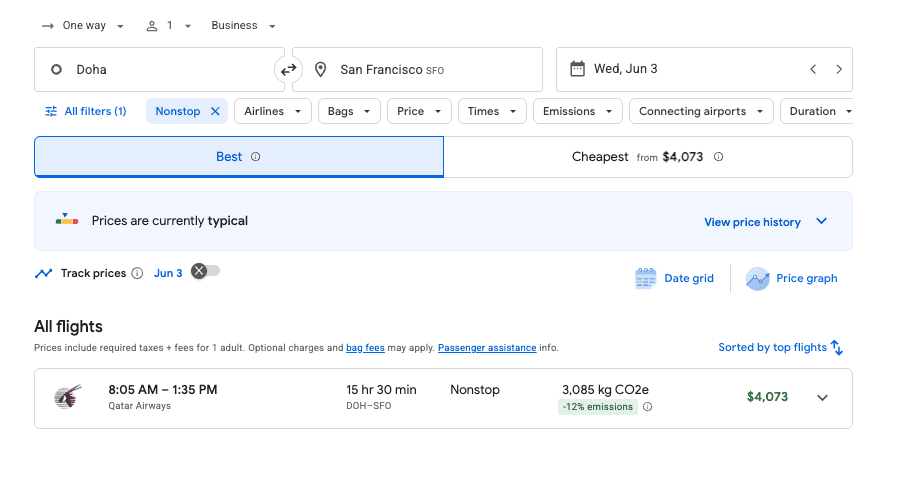The image size is (909, 484).
Task: Open the Airlines filter dropdown
Action: click(273, 111)
